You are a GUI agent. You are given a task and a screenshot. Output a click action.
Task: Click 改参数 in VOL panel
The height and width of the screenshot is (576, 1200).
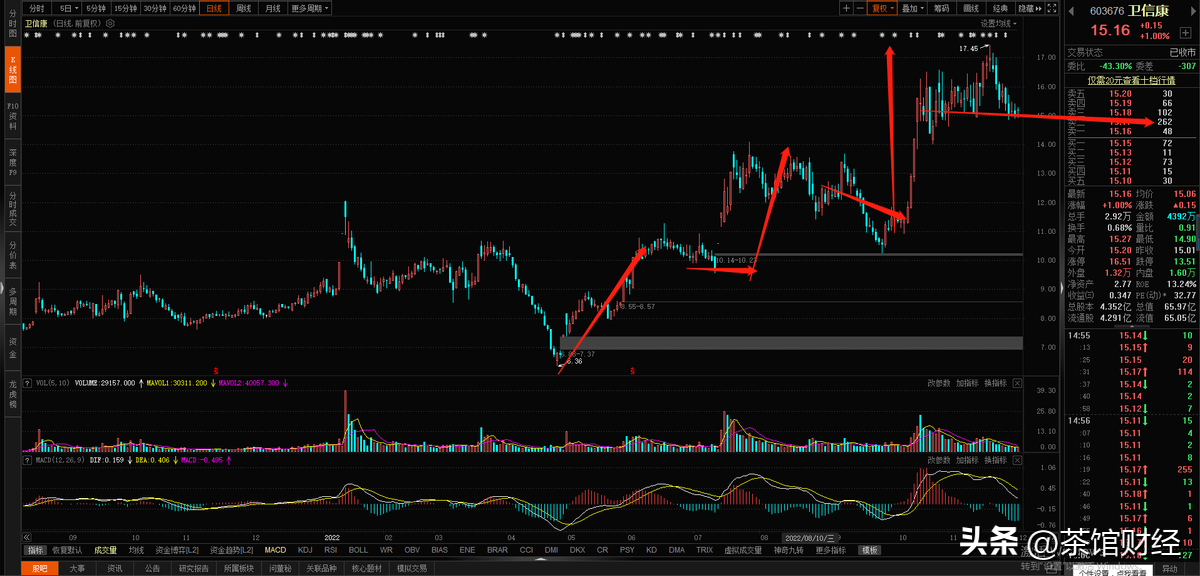(938, 383)
